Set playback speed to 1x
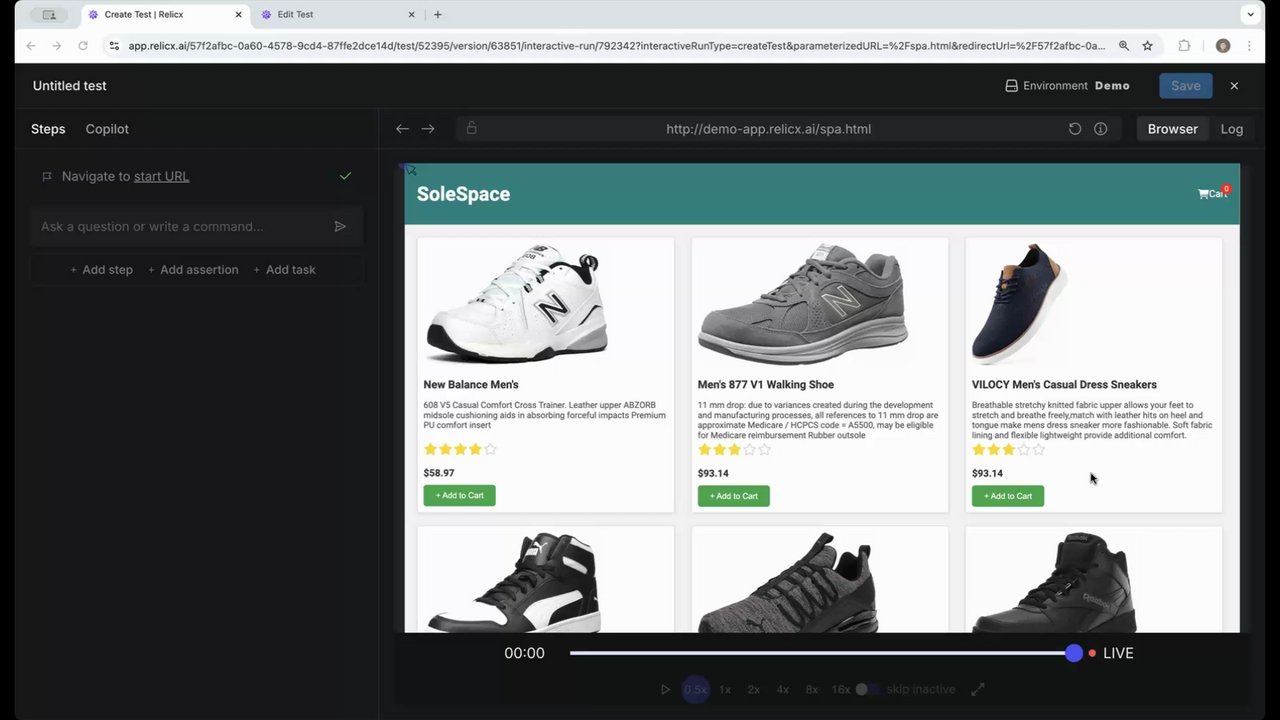This screenshot has height=720, width=1280. coord(725,689)
